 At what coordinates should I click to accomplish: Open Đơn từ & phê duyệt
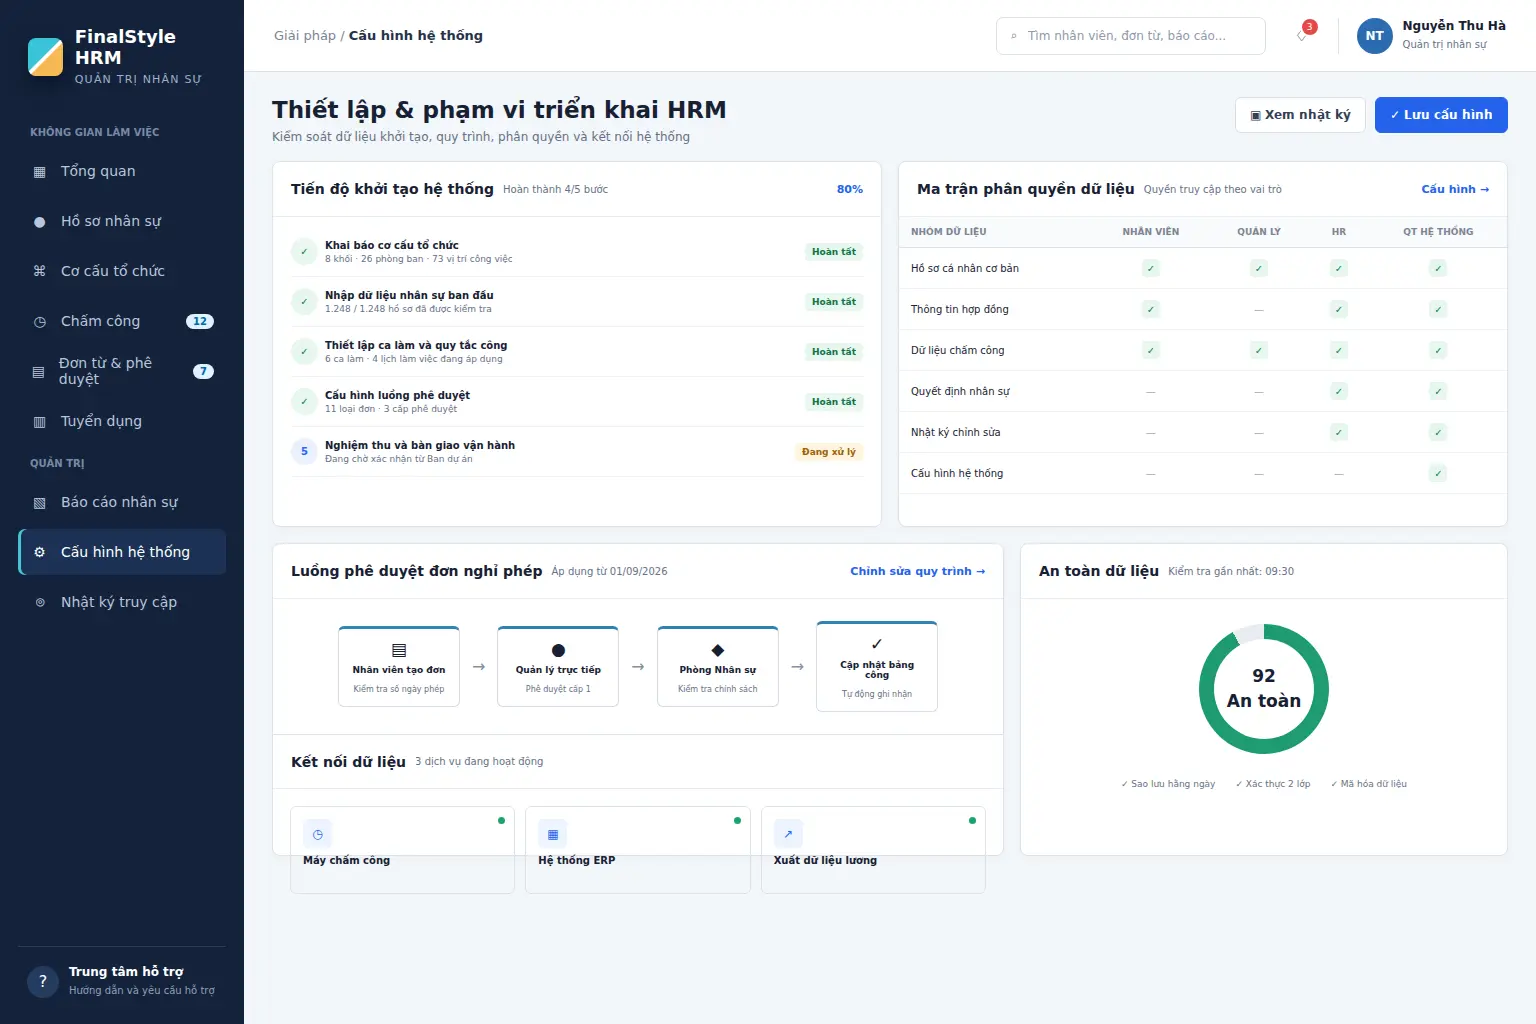pos(122,371)
